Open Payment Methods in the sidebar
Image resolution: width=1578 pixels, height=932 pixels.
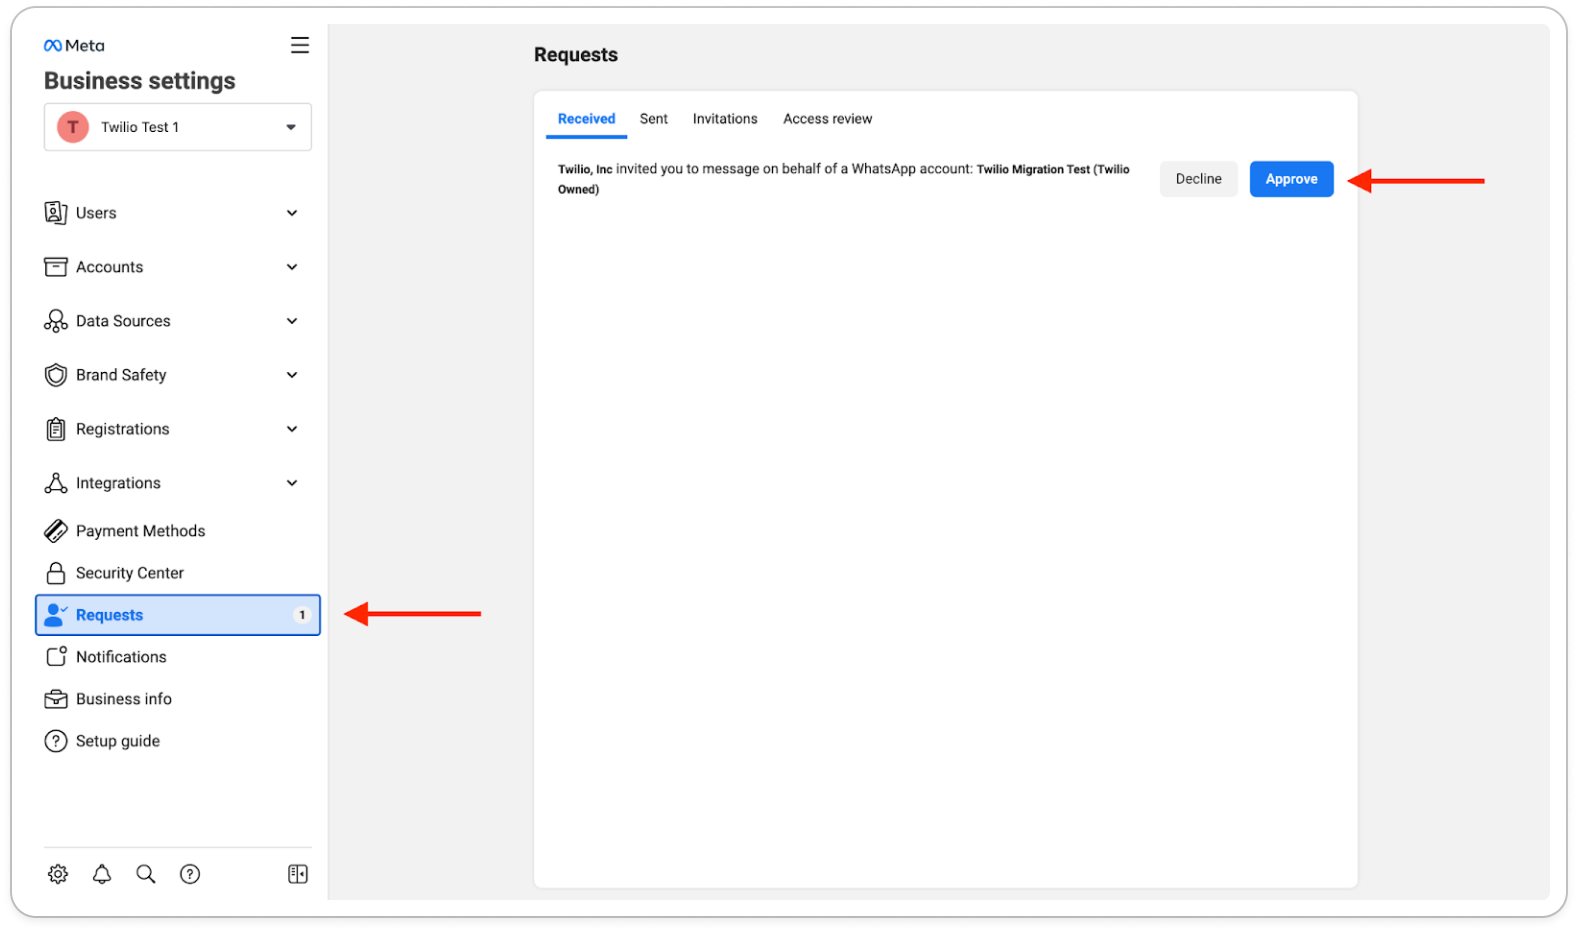(140, 531)
